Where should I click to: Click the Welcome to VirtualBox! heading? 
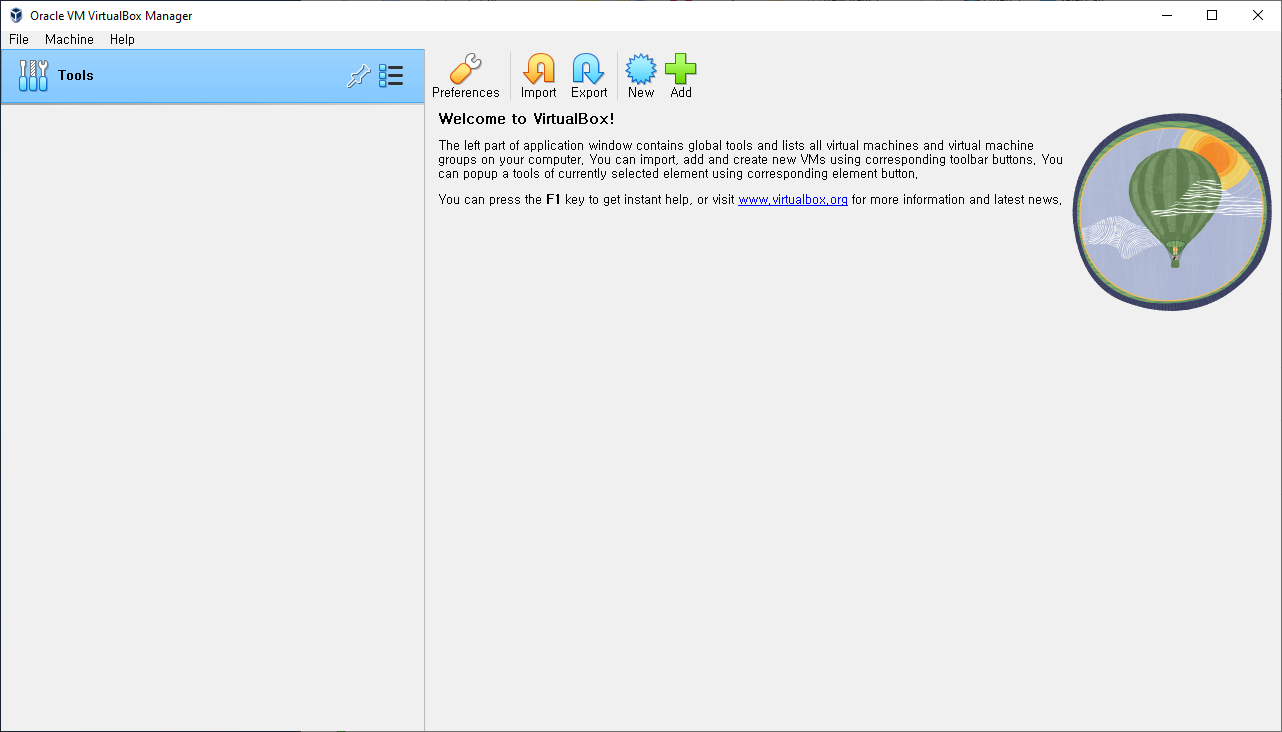pos(526,119)
